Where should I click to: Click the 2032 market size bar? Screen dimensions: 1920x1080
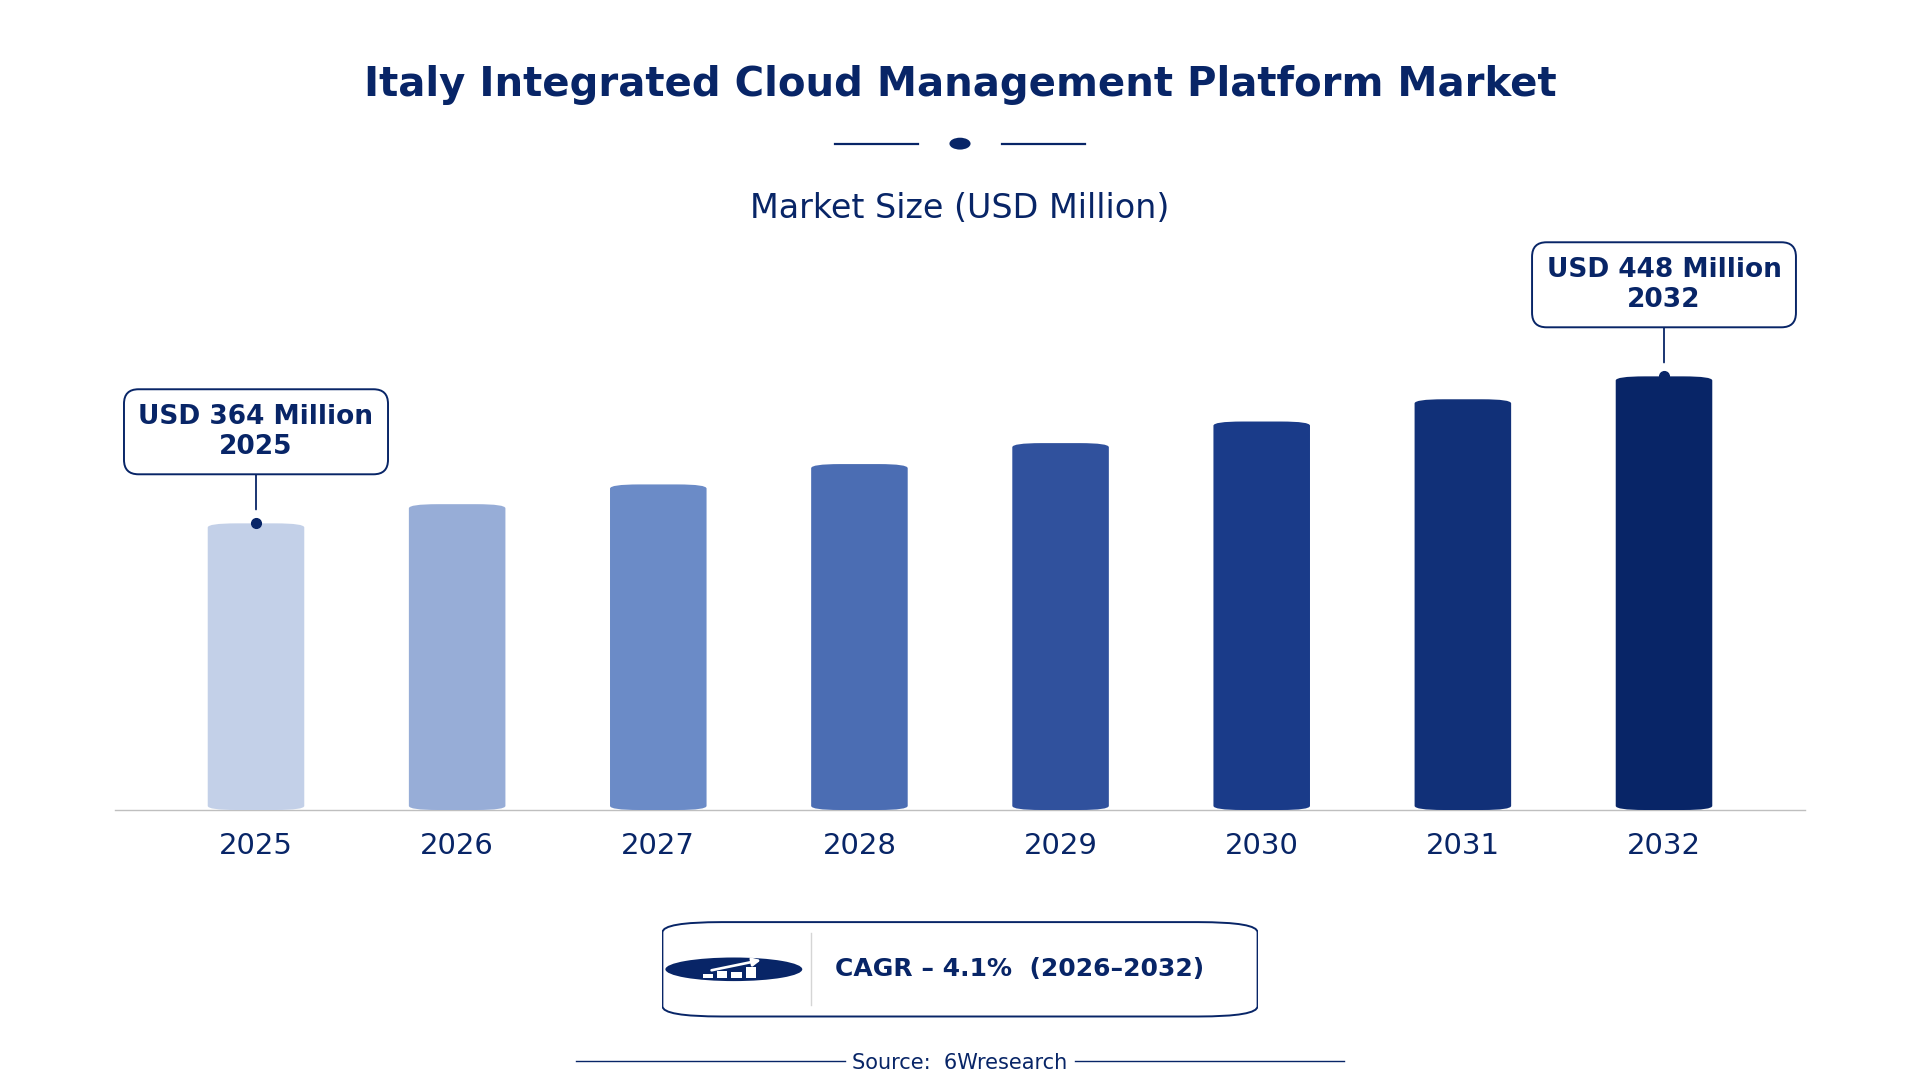[1663, 593]
